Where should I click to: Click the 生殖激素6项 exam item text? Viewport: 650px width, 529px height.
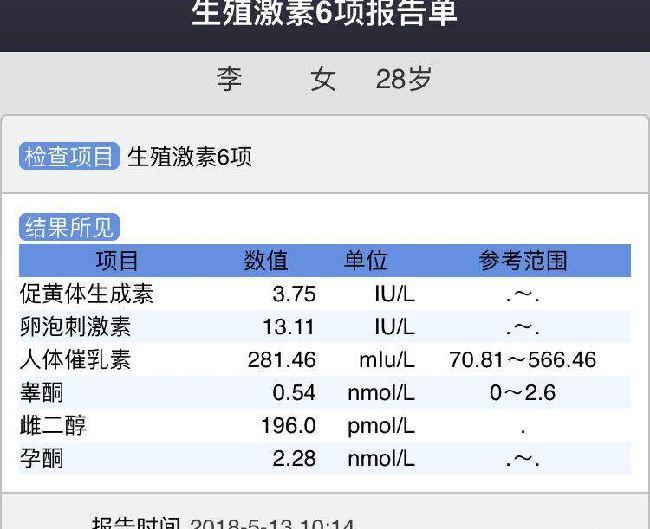click(x=189, y=157)
